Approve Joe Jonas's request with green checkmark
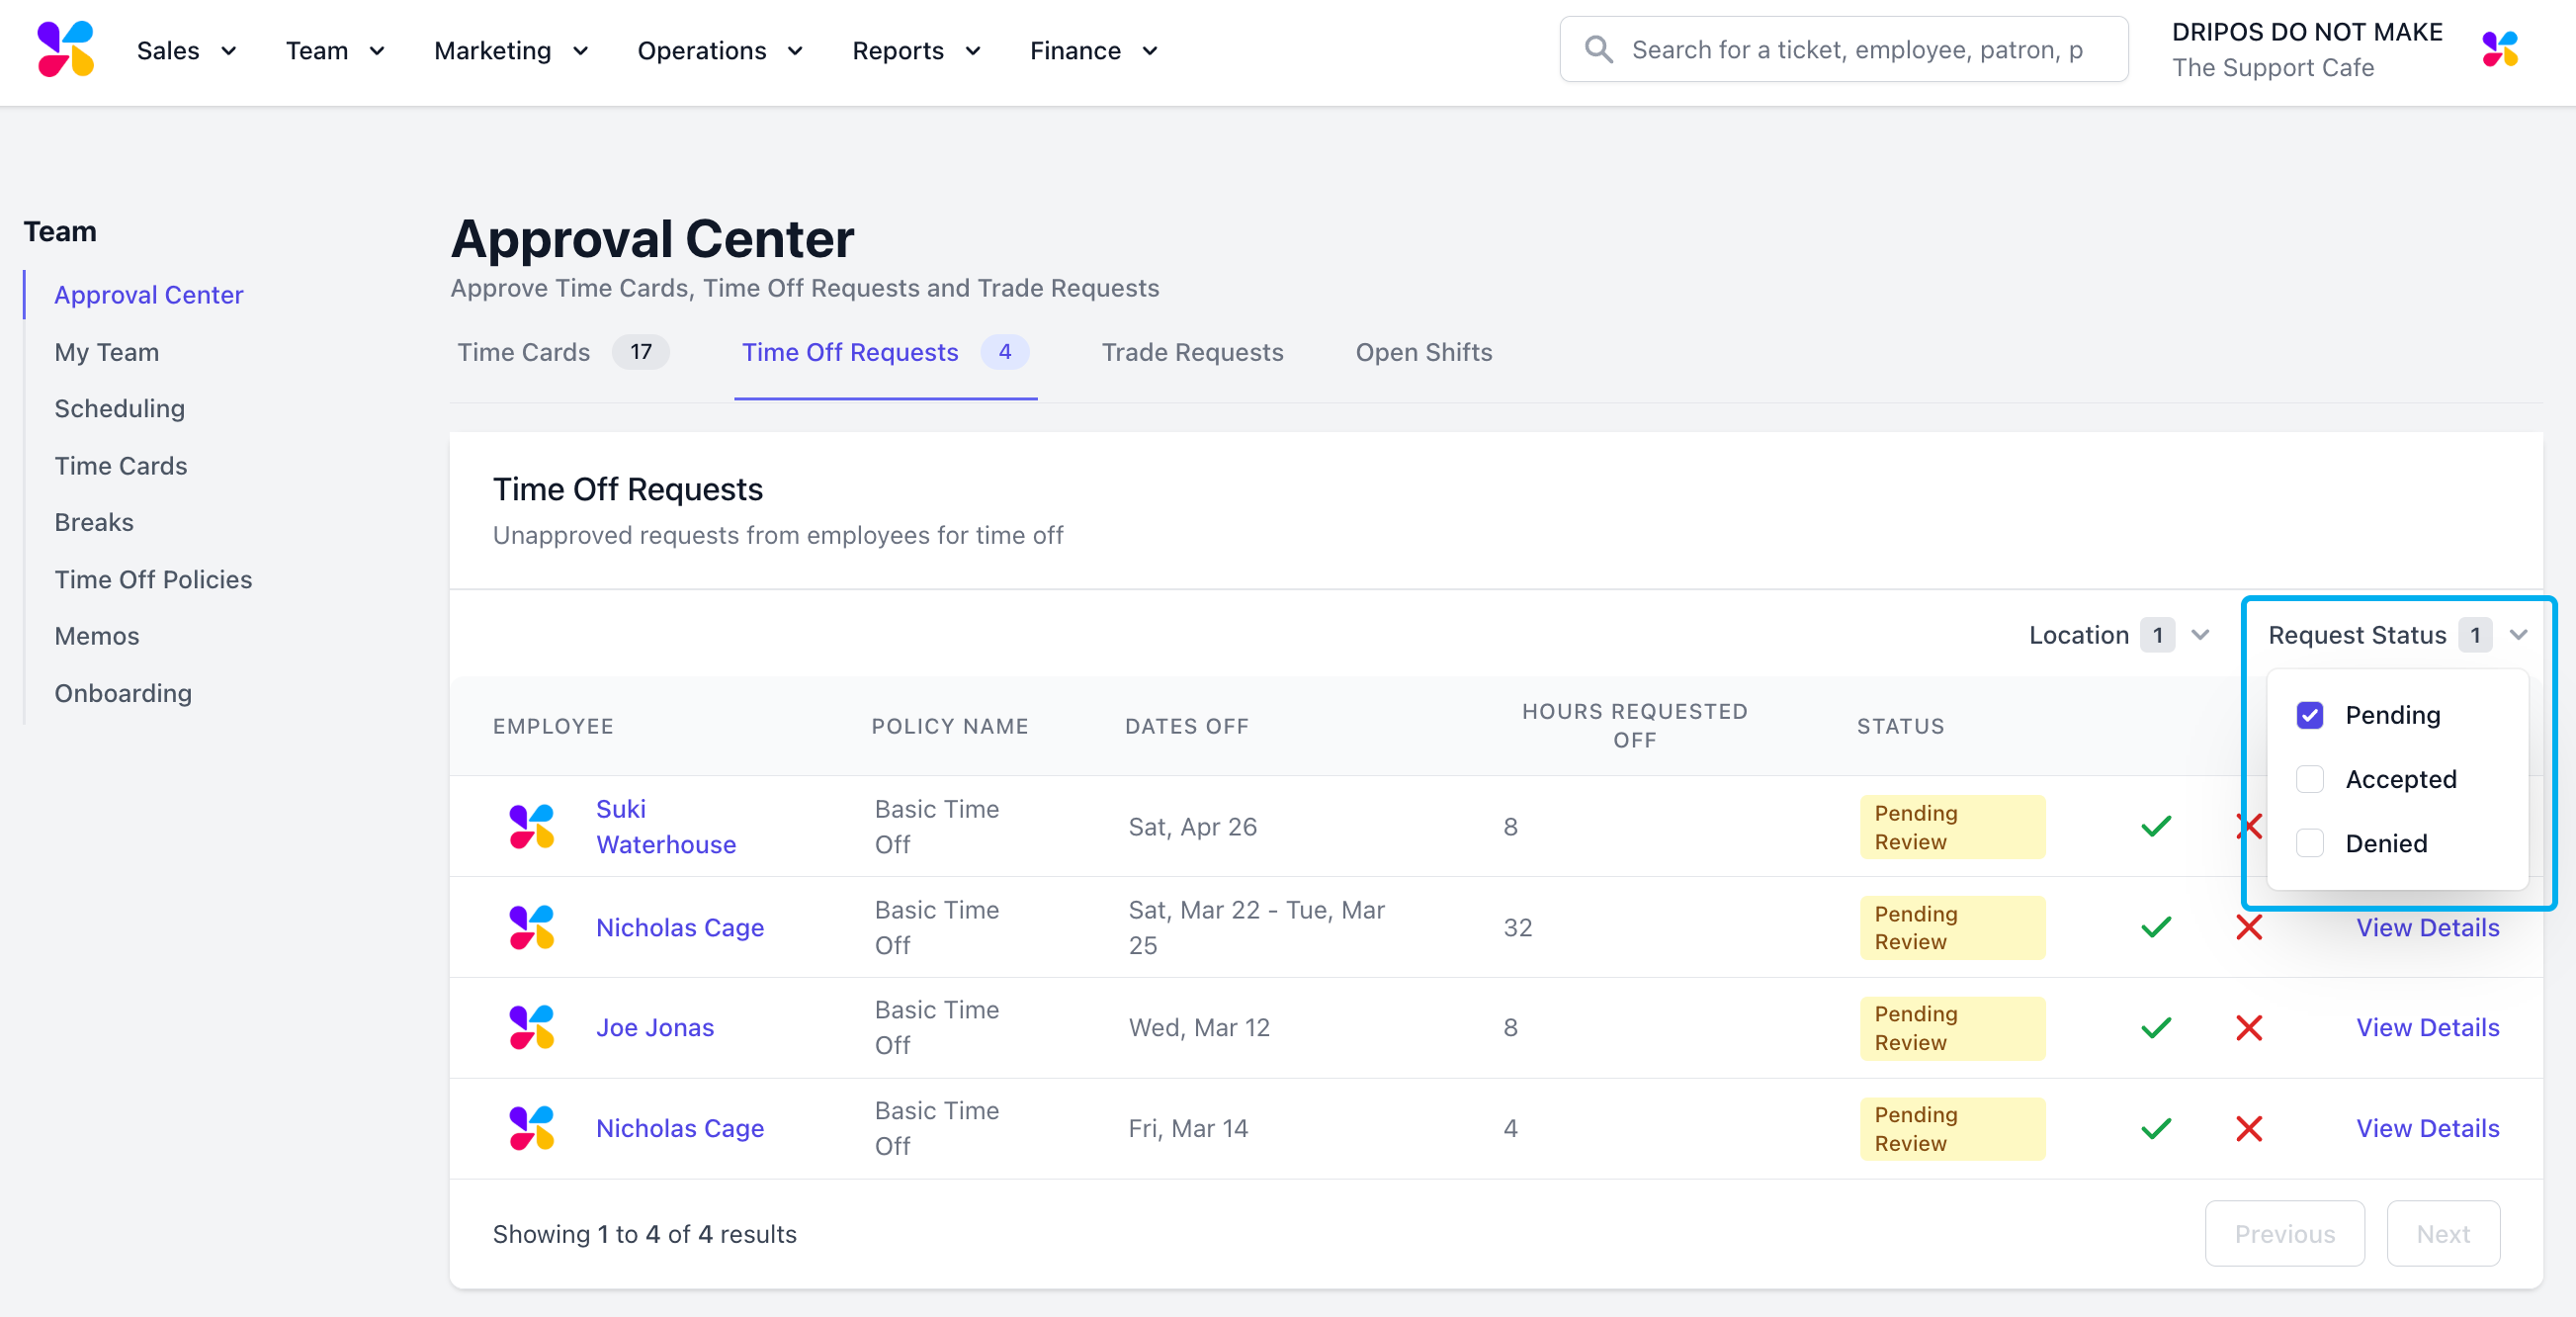The height and width of the screenshot is (1317, 2576). point(2156,1027)
